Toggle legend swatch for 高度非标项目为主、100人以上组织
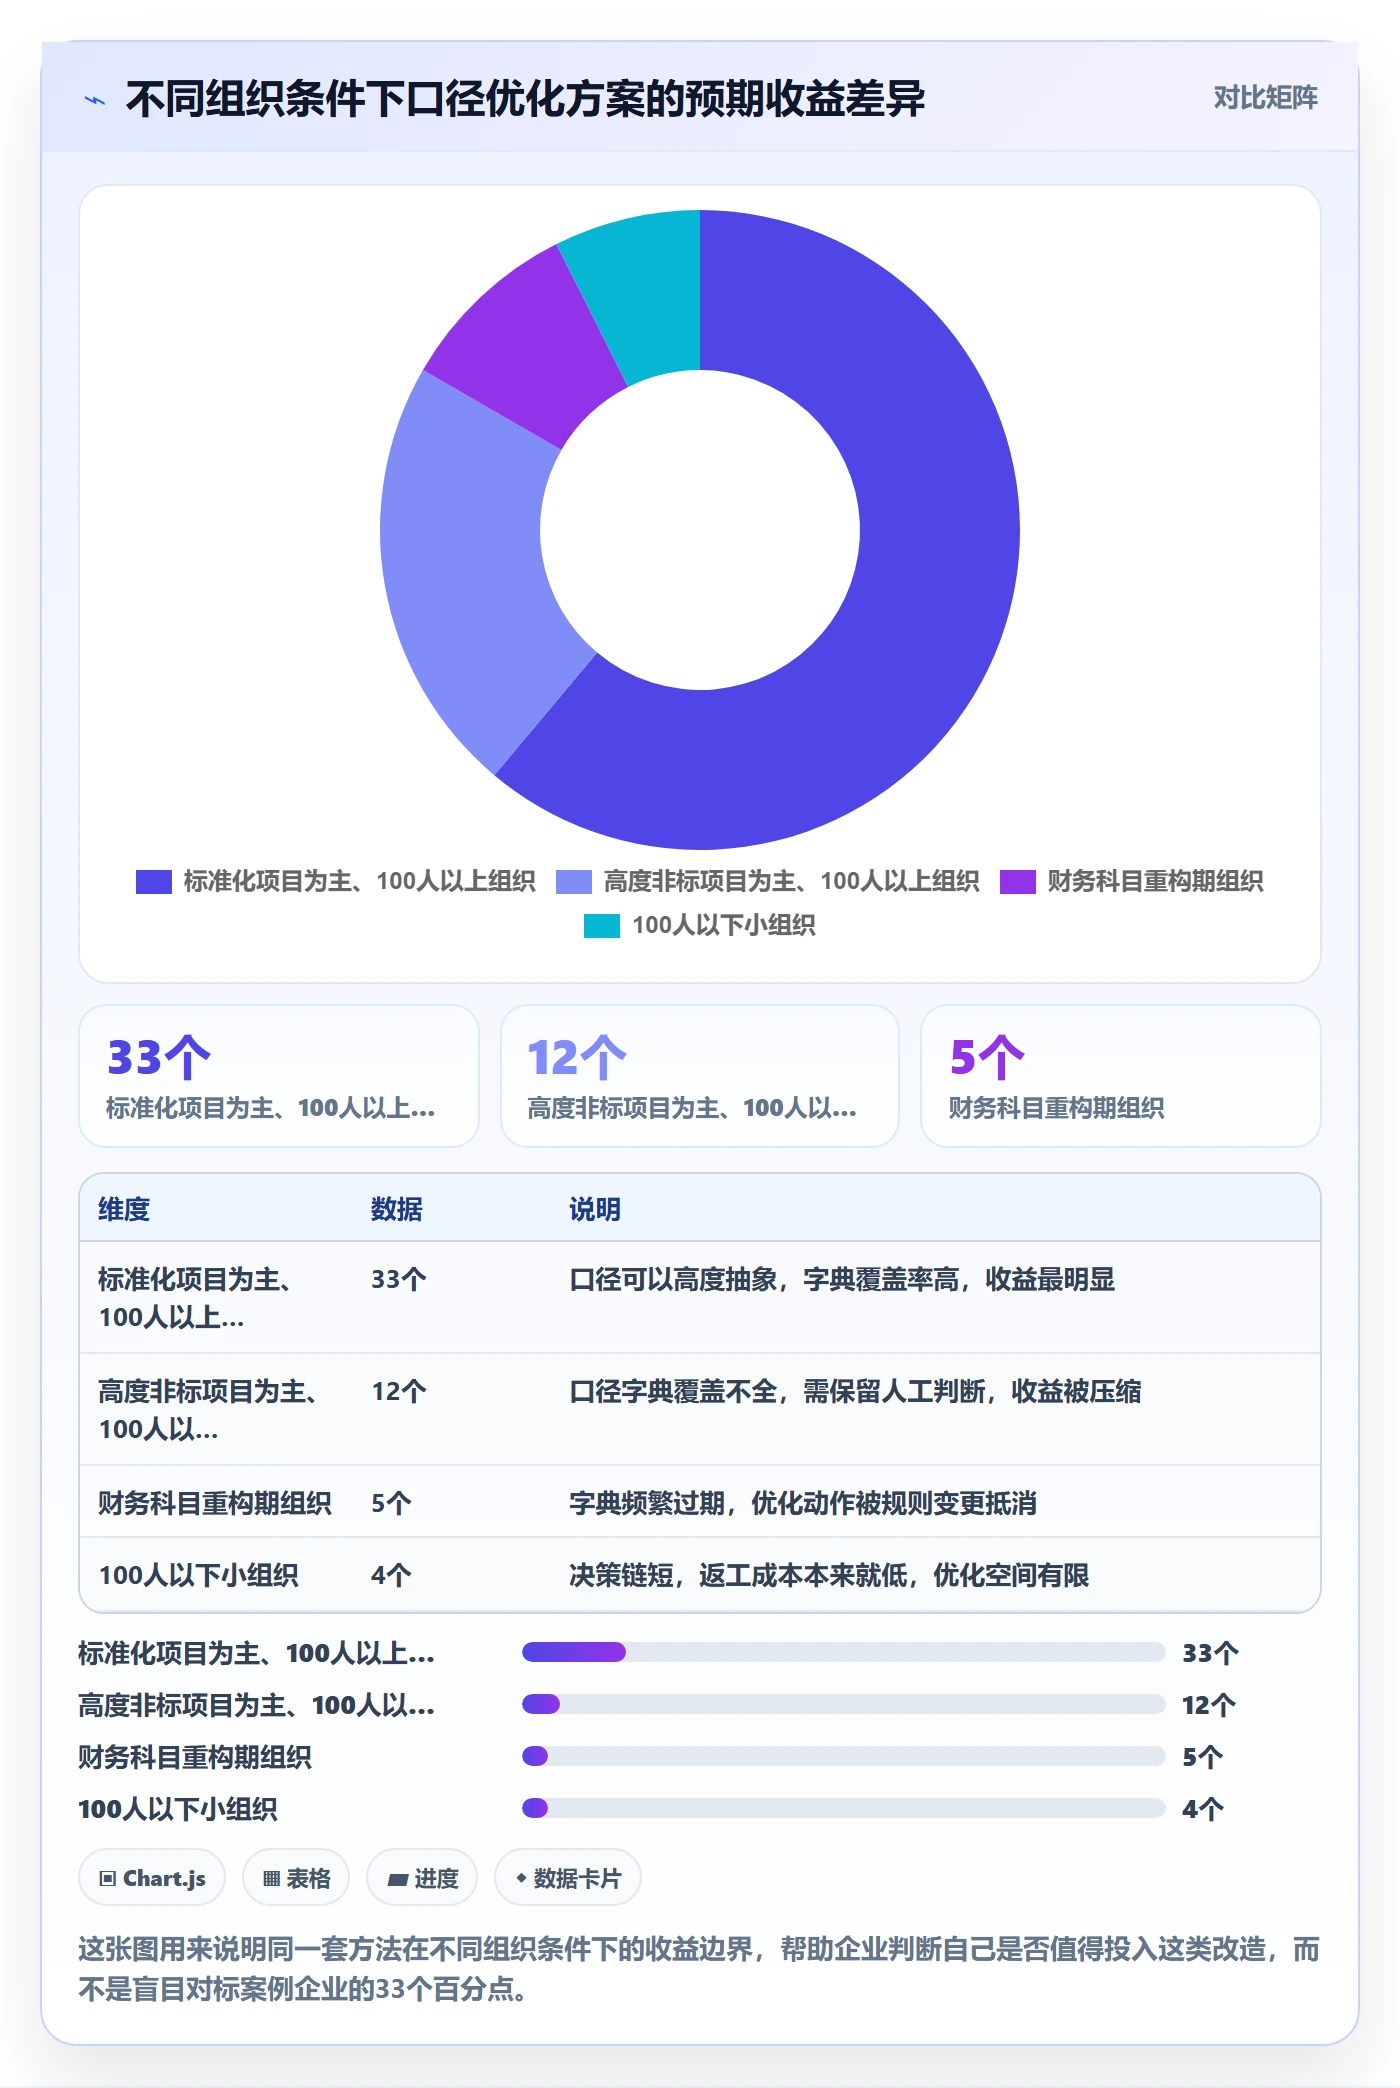 [x=574, y=881]
